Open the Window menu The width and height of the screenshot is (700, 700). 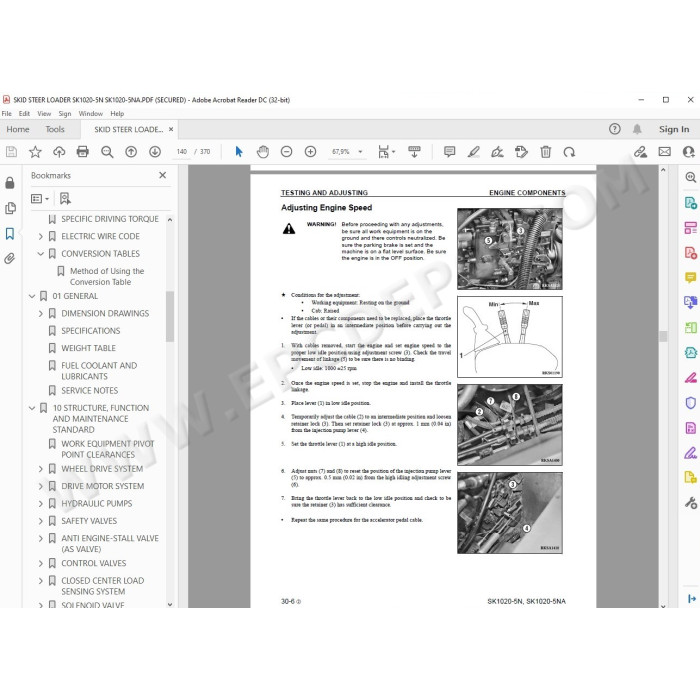(x=91, y=114)
